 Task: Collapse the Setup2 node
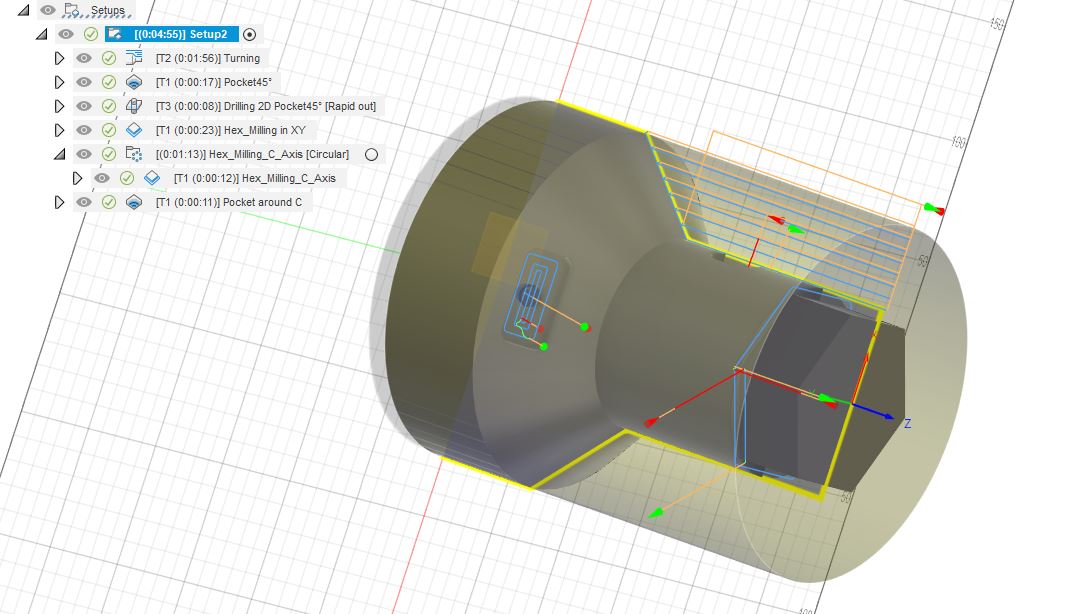tap(41, 34)
